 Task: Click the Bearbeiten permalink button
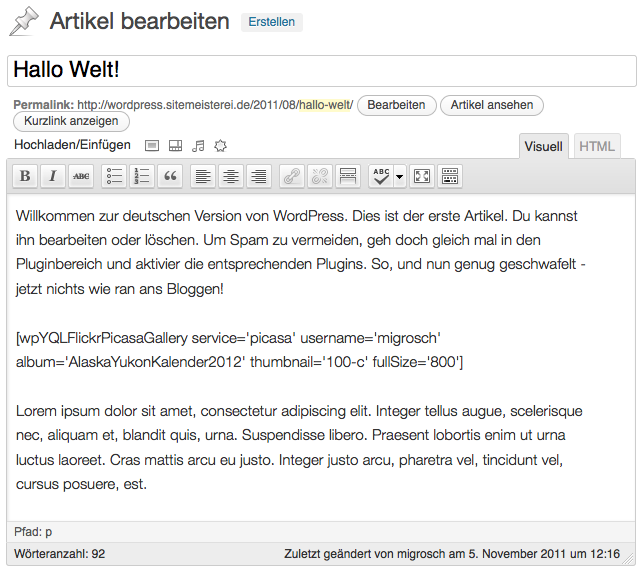[x=397, y=105]
